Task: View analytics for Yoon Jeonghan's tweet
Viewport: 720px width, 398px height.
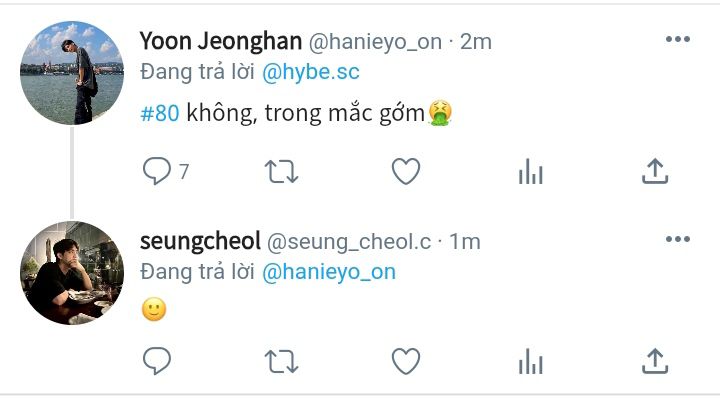Action: 531,171
